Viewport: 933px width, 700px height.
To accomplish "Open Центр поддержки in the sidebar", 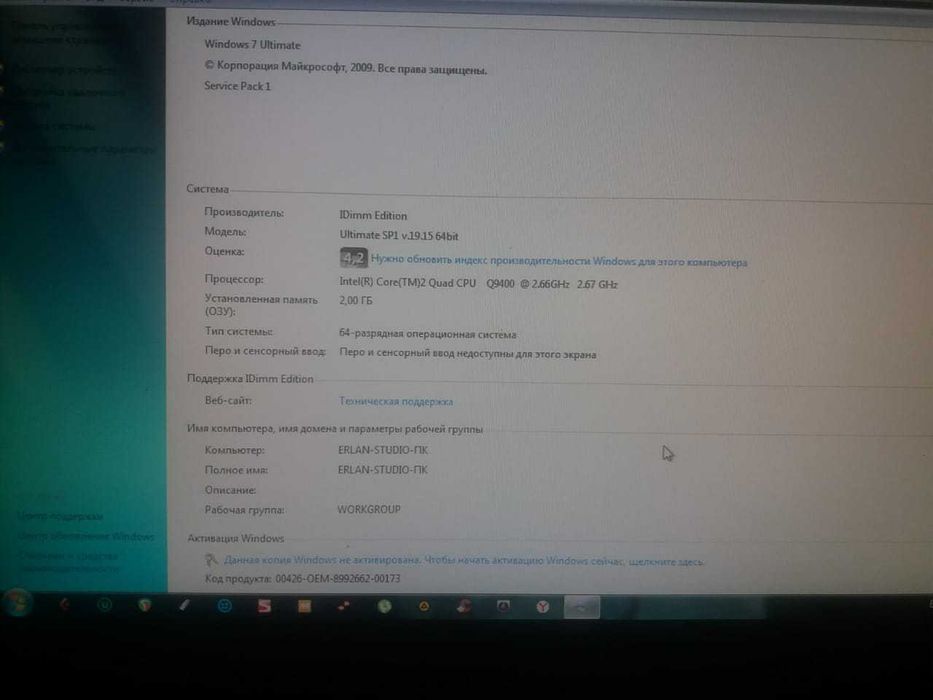I will pyautogui.click(x=60, y=516).
